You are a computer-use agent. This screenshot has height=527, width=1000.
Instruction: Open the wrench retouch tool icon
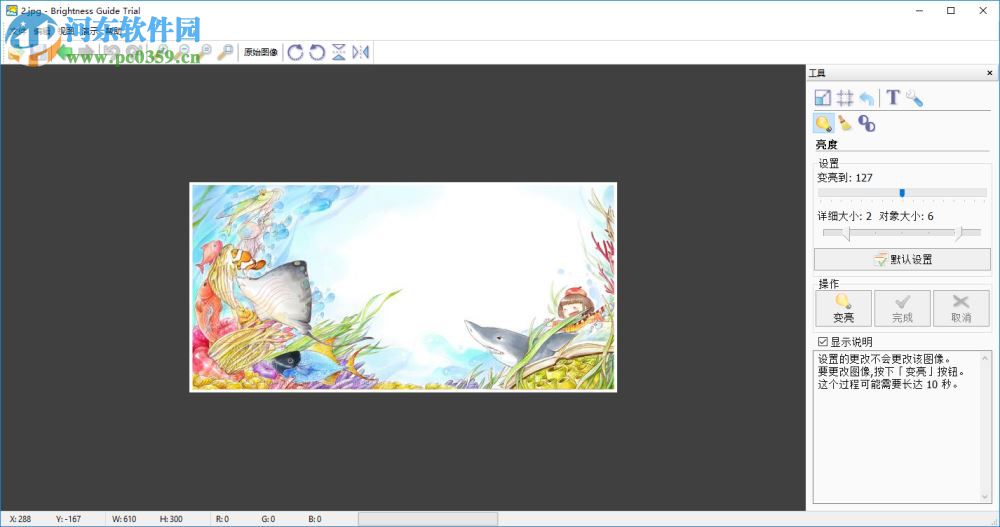[914, 98]
